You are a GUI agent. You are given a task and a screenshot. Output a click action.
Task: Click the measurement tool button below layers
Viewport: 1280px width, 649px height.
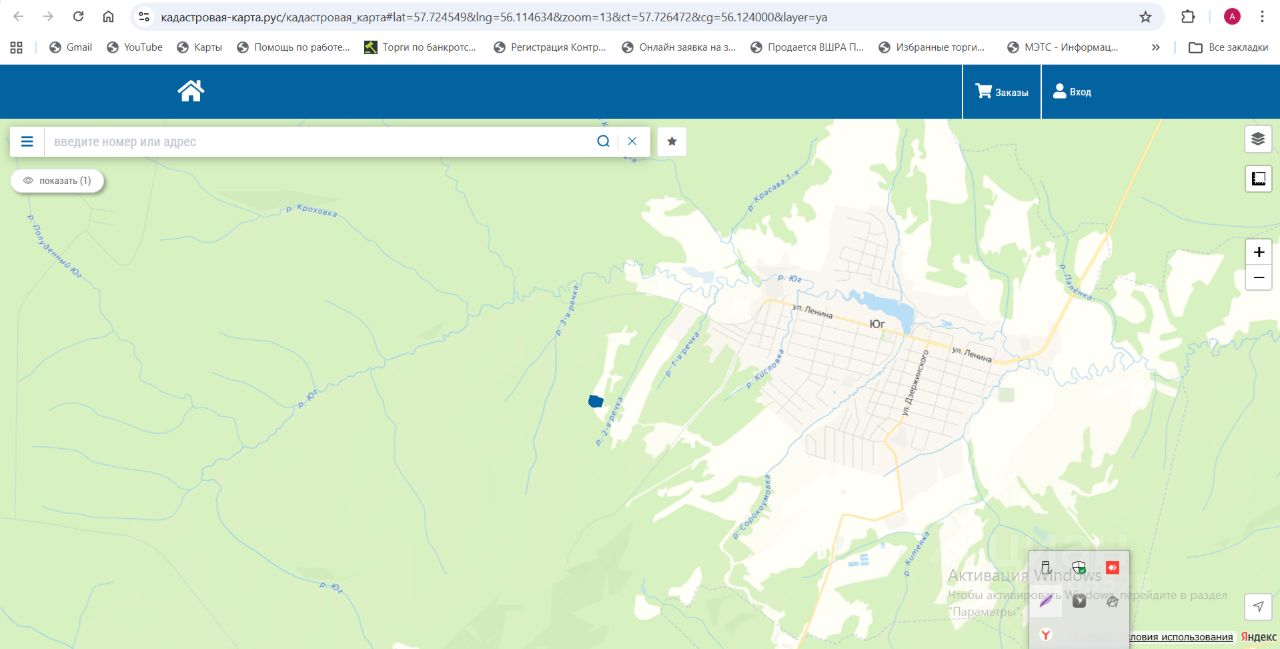coord(1258,179)
